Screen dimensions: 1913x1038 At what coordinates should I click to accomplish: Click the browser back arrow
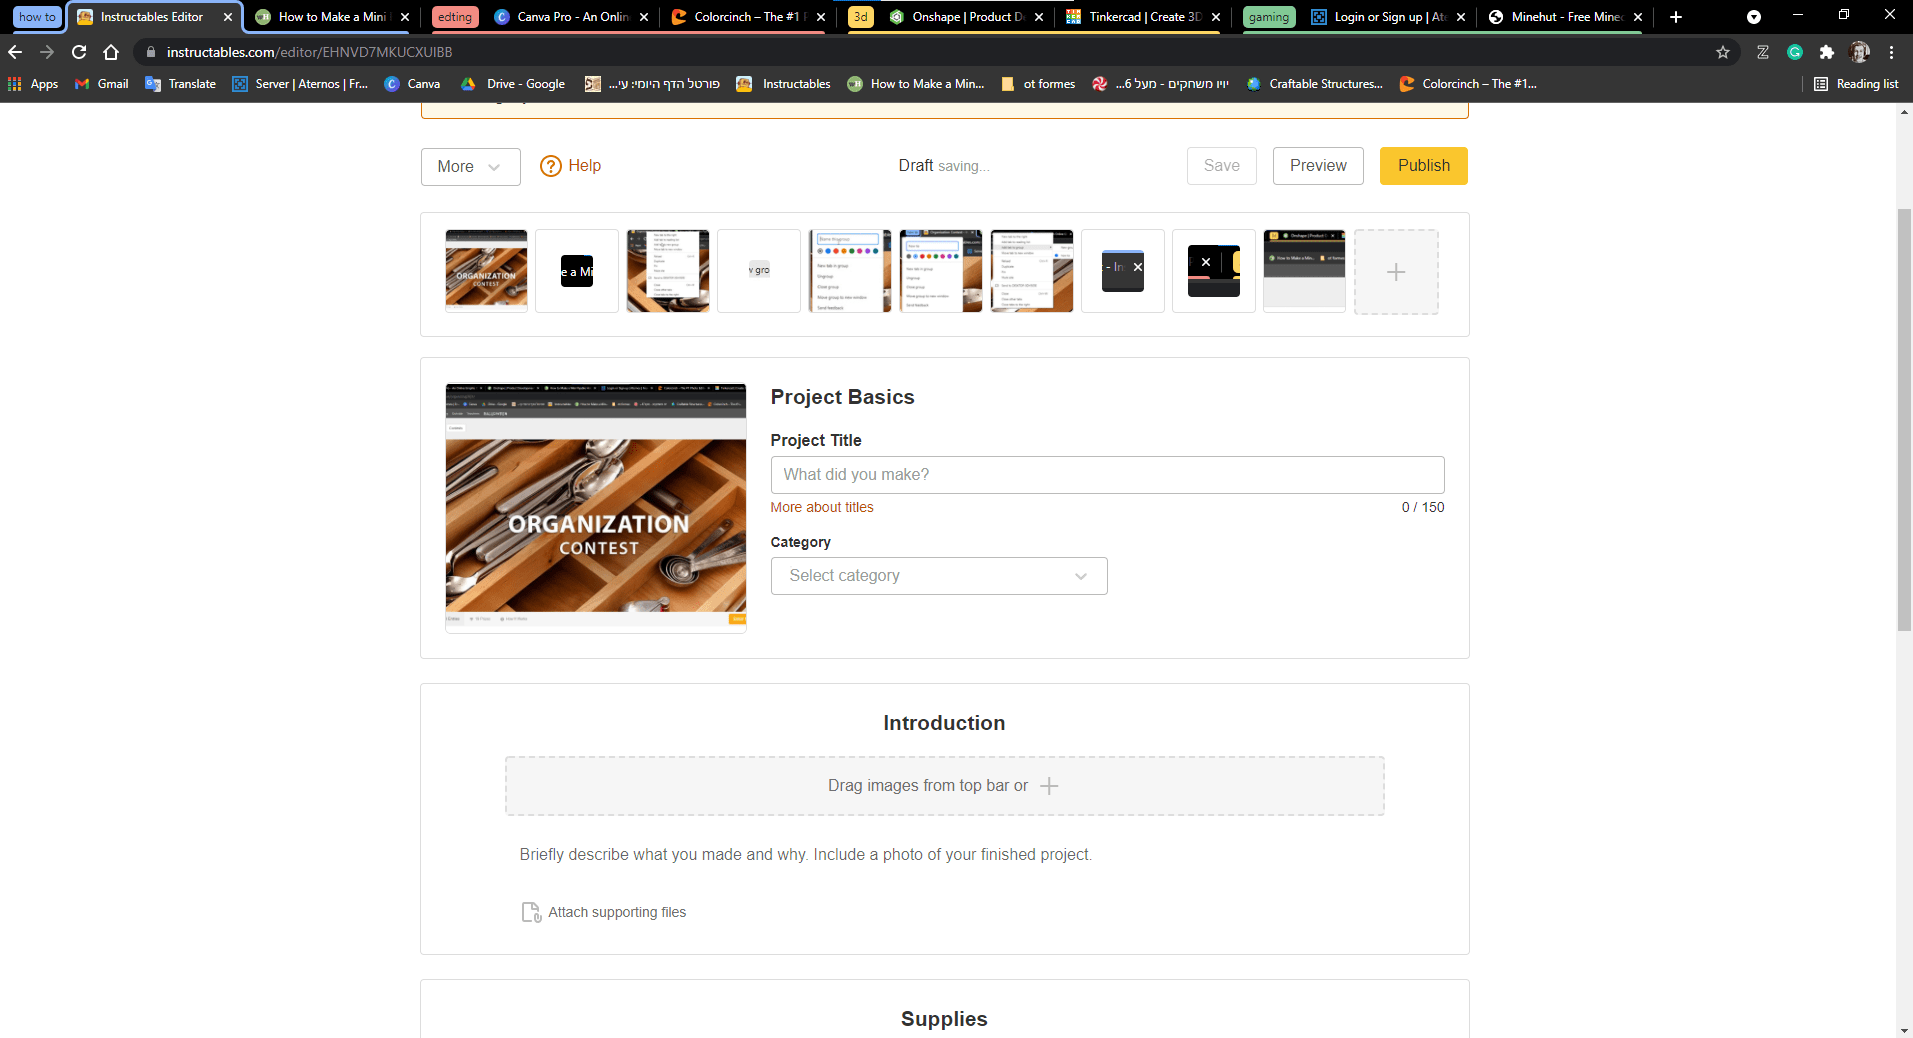click(x=16, y=52)
